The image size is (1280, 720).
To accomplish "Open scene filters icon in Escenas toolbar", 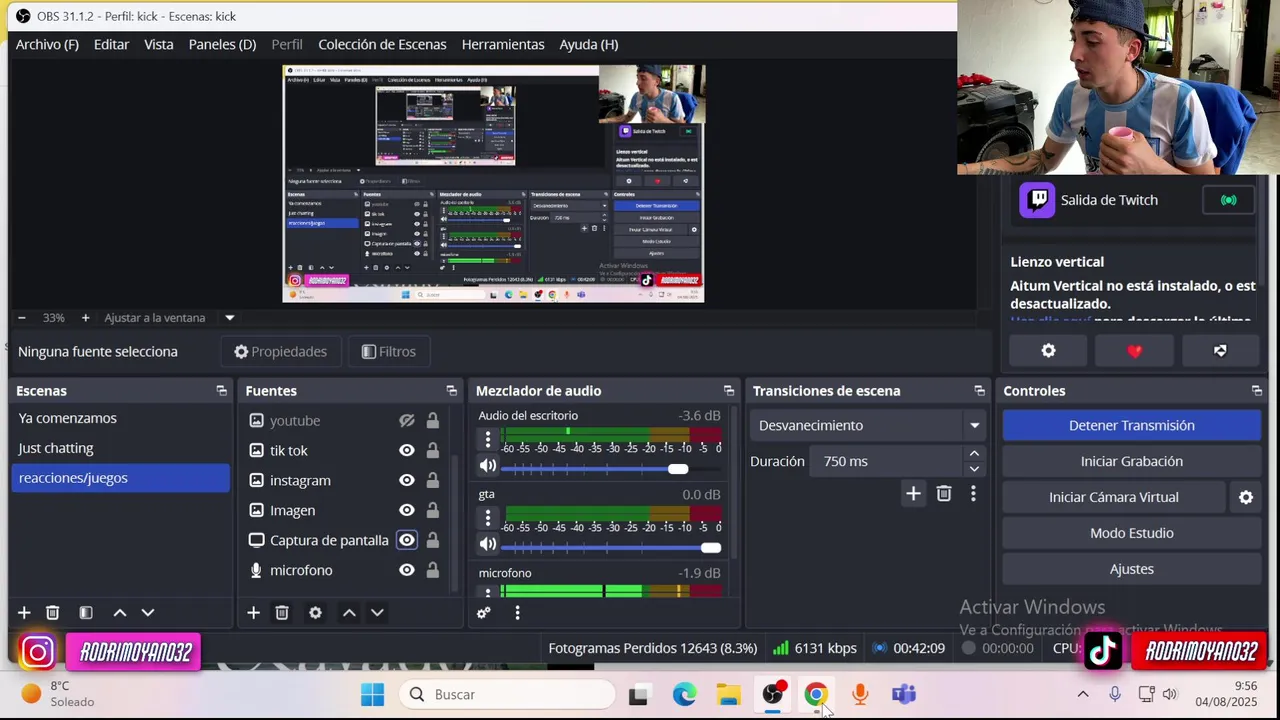I will (86, 612).
